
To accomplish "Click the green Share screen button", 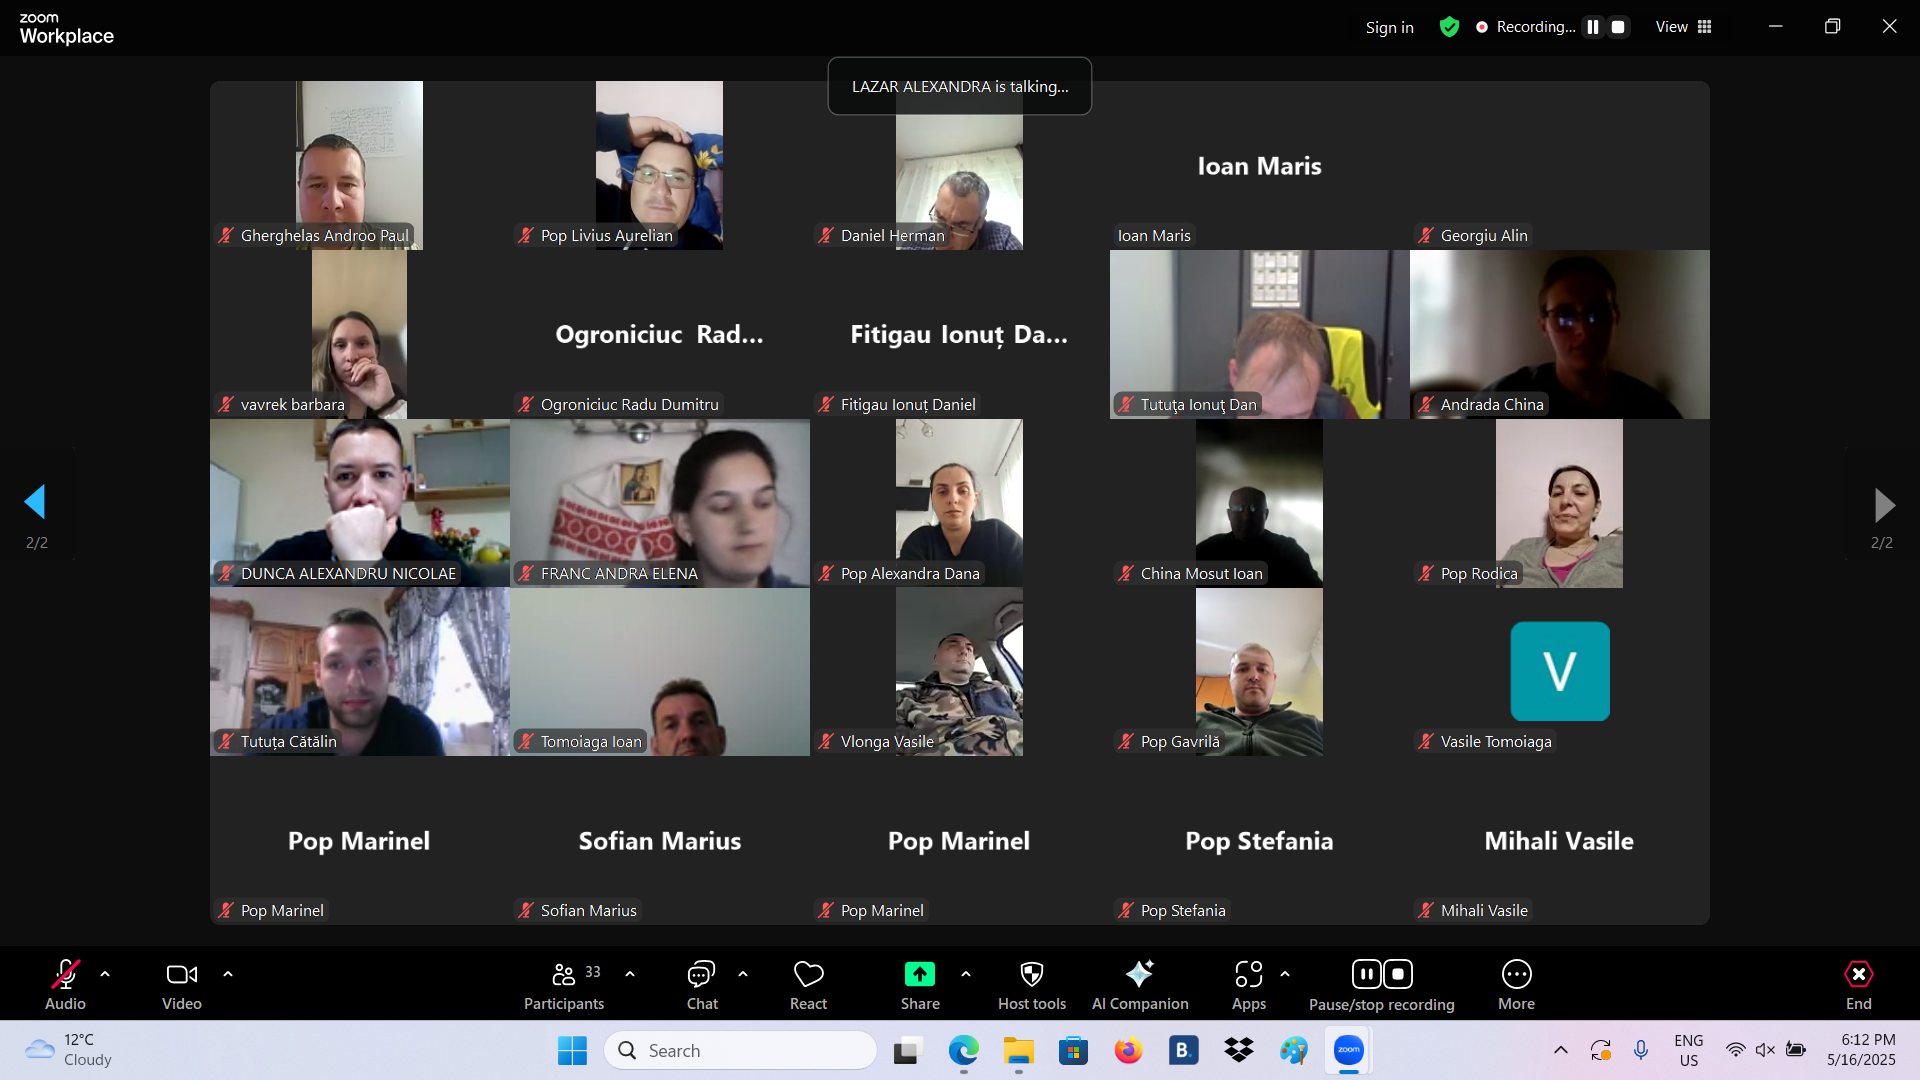I will tap(919, 975).
